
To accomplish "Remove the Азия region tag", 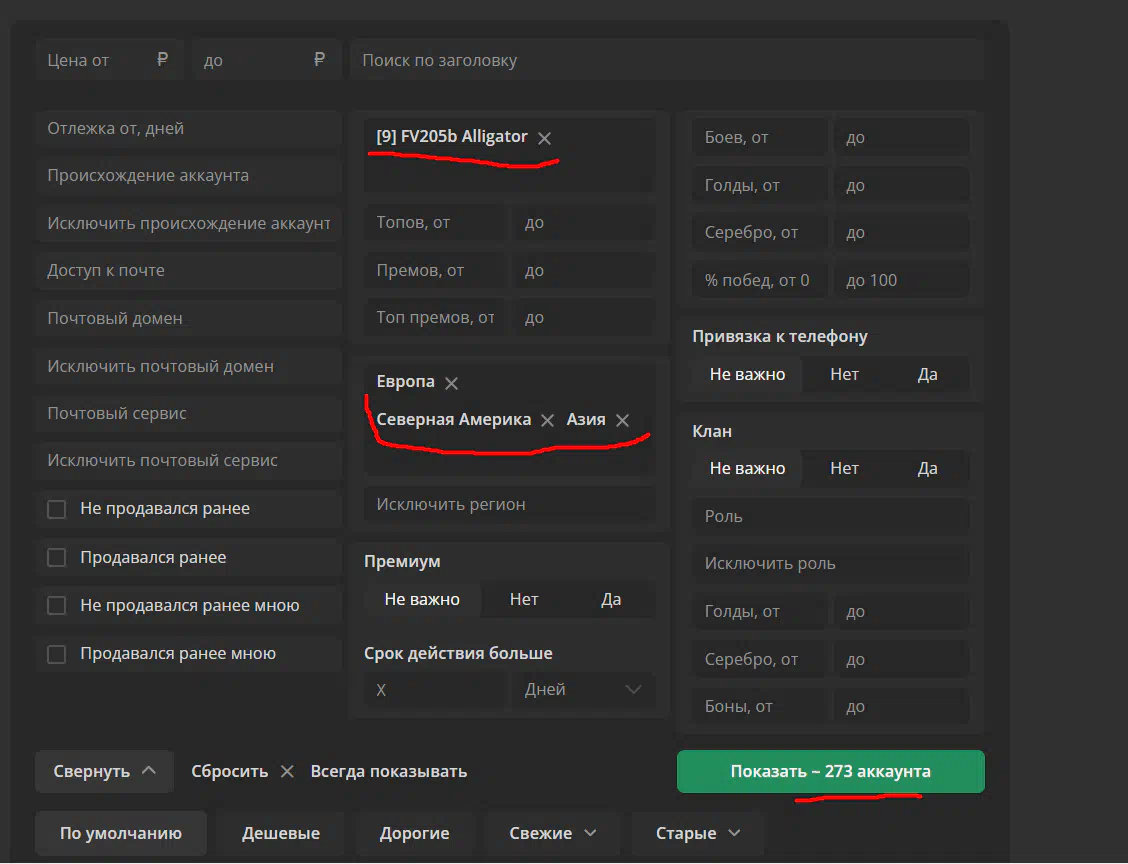I will 622,420.
